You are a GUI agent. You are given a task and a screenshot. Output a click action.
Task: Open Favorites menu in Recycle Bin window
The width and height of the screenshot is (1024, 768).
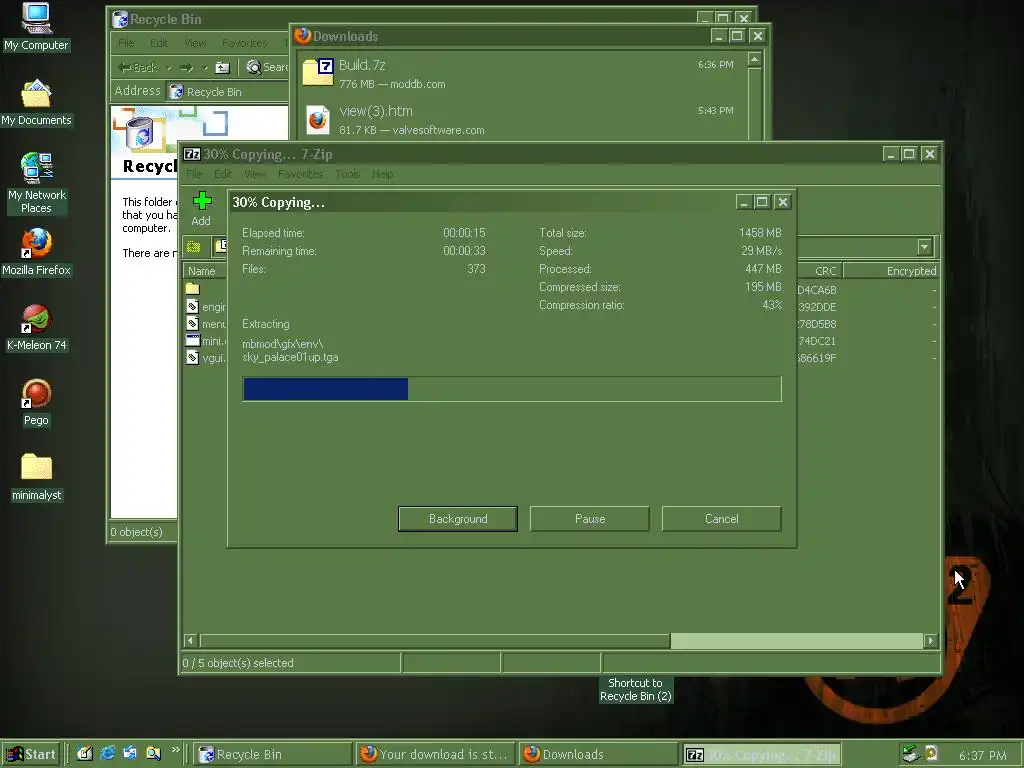click(245, 43)
